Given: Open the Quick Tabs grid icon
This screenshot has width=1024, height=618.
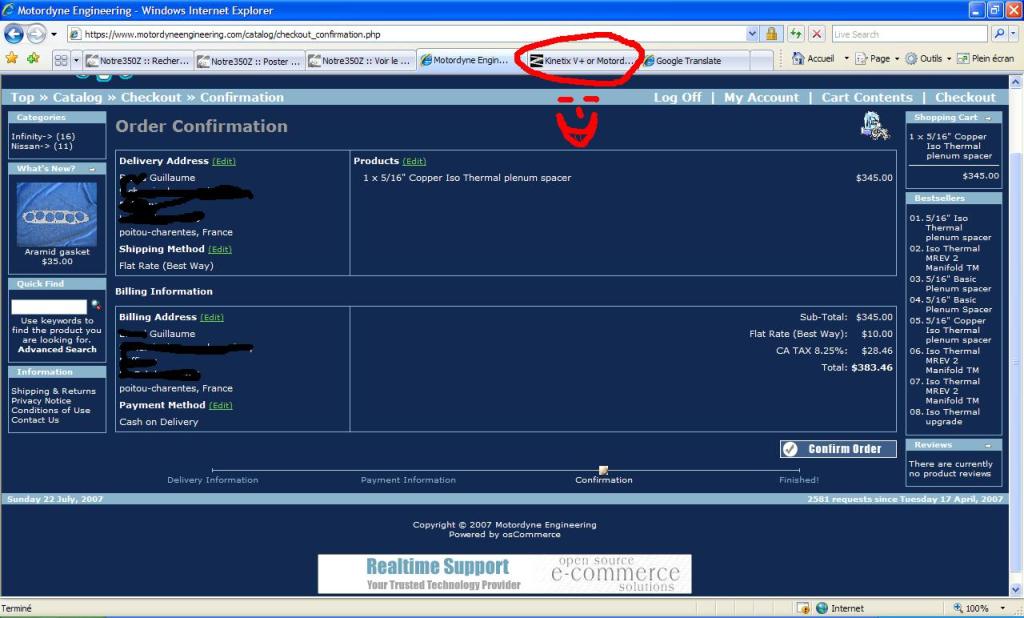Looking at the screenshot, I should (61, 60).
